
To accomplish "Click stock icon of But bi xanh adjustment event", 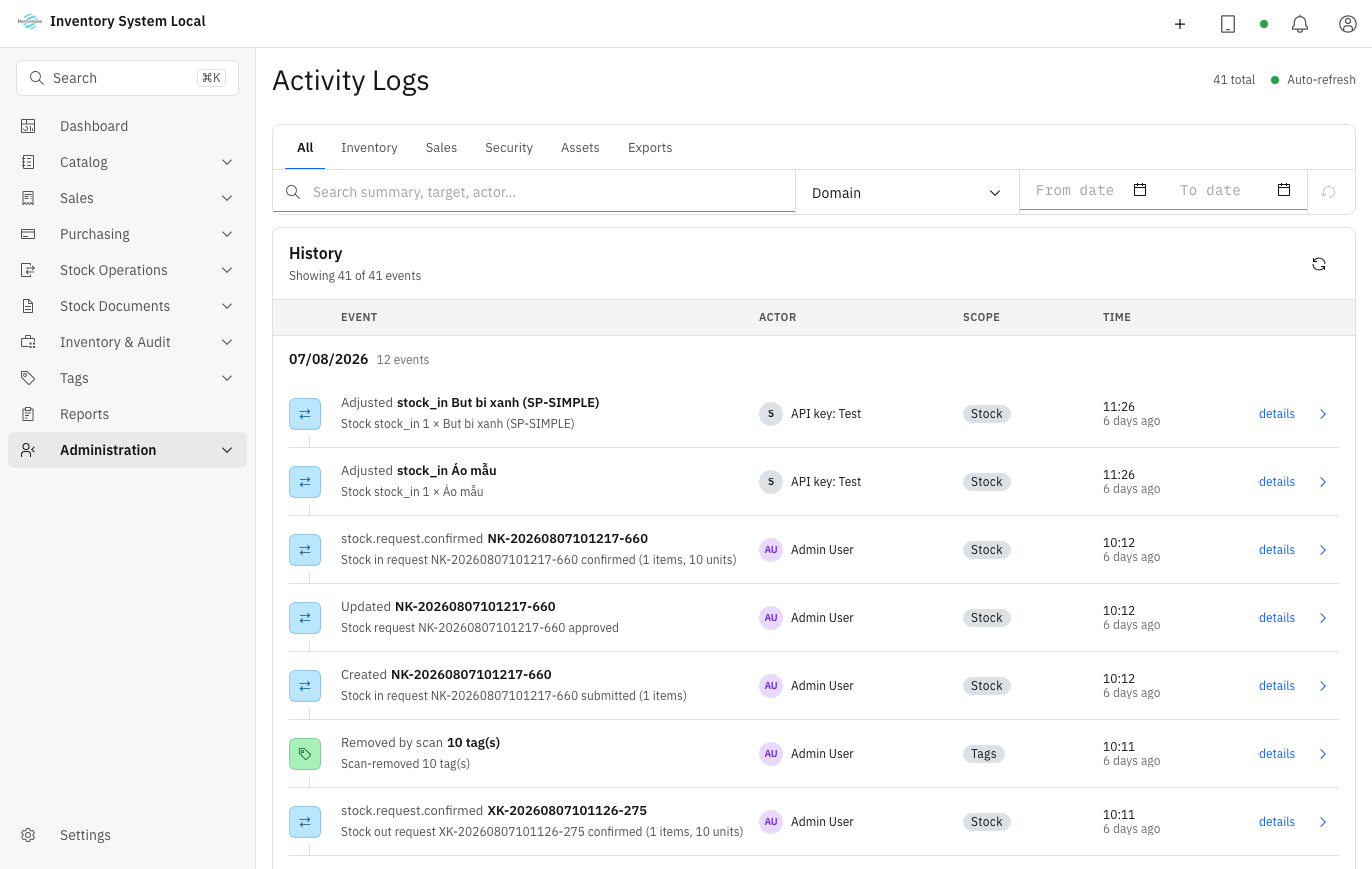I will [305, 414].
